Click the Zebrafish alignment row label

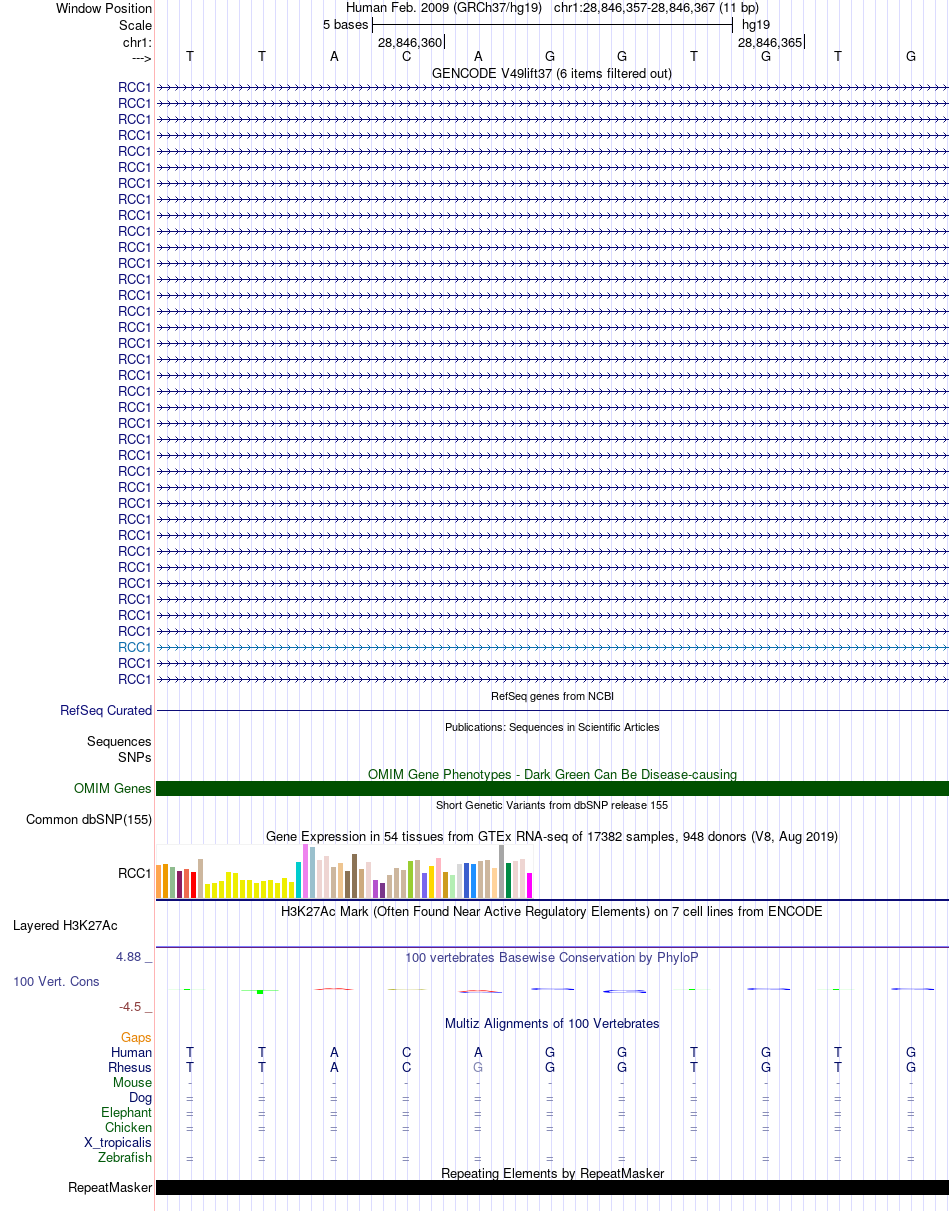pos(125,1158)
